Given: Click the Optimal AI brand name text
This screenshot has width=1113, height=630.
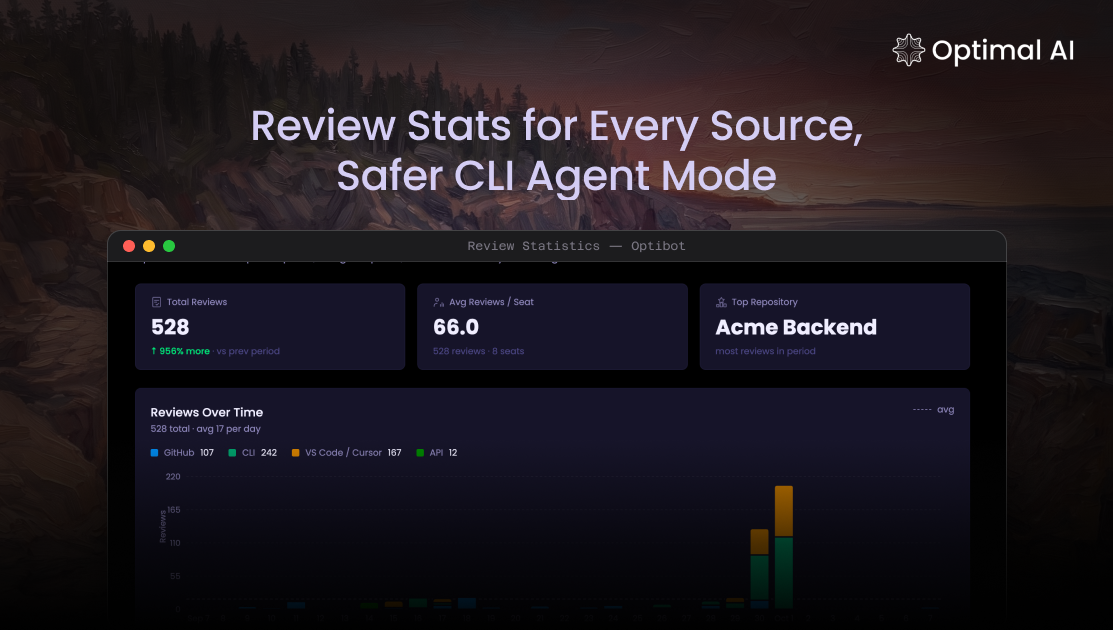Looking at the screenshot, I should click(x=1003, y=50).
